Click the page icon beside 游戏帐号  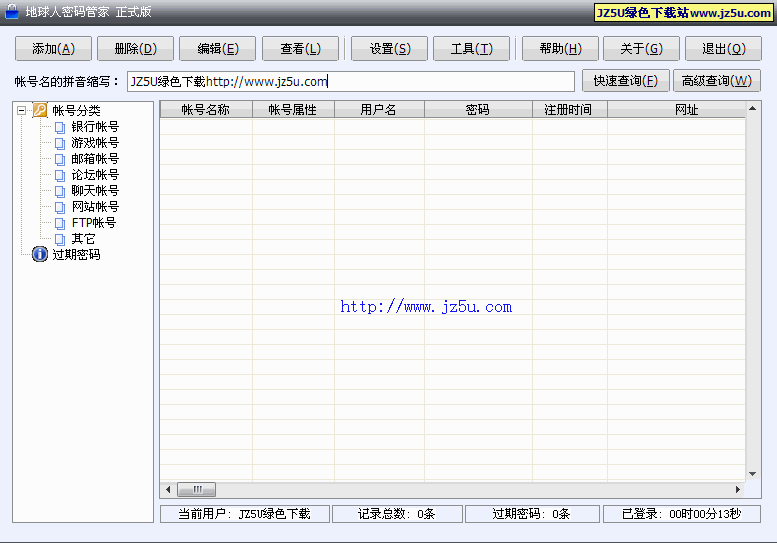[x=60, y=144]
